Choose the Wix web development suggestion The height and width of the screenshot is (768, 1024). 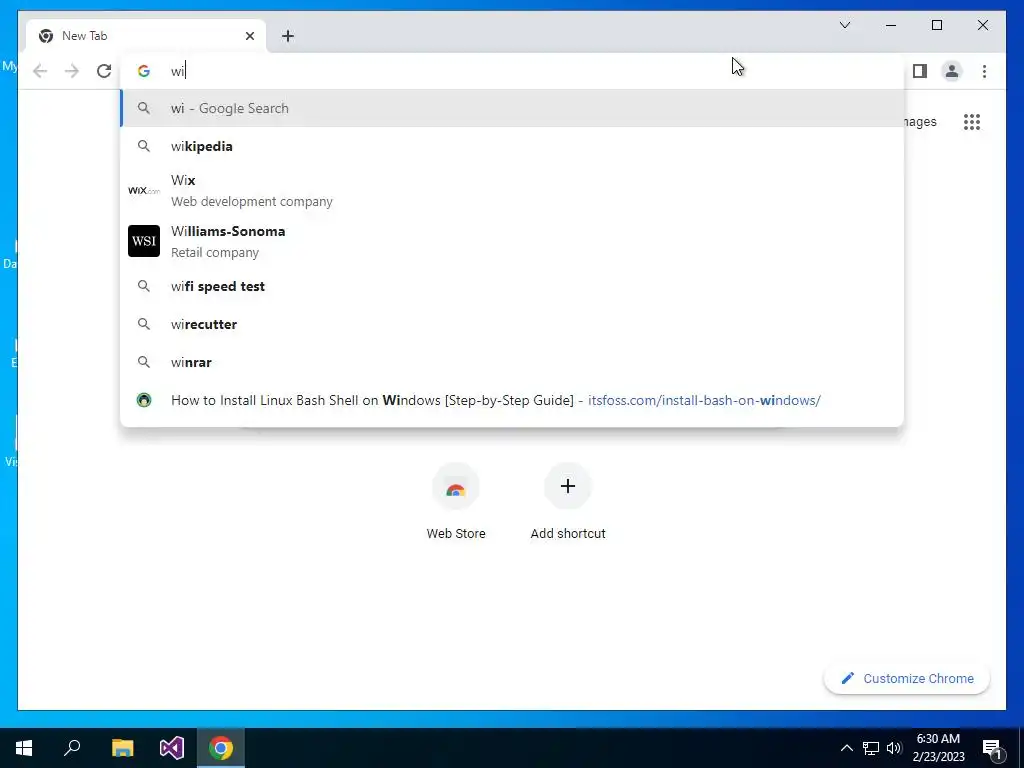click(513, 191)
